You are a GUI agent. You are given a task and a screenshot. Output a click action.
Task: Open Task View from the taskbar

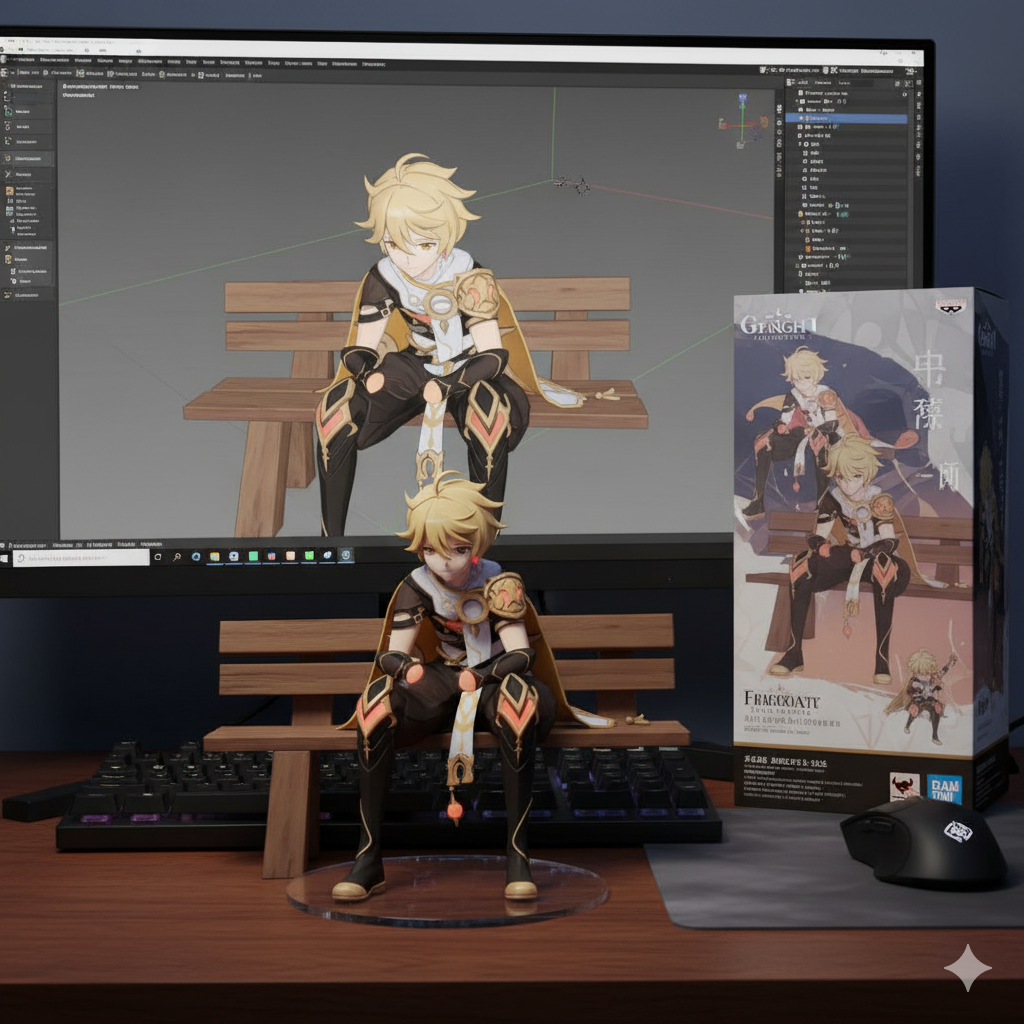(157, 557)
